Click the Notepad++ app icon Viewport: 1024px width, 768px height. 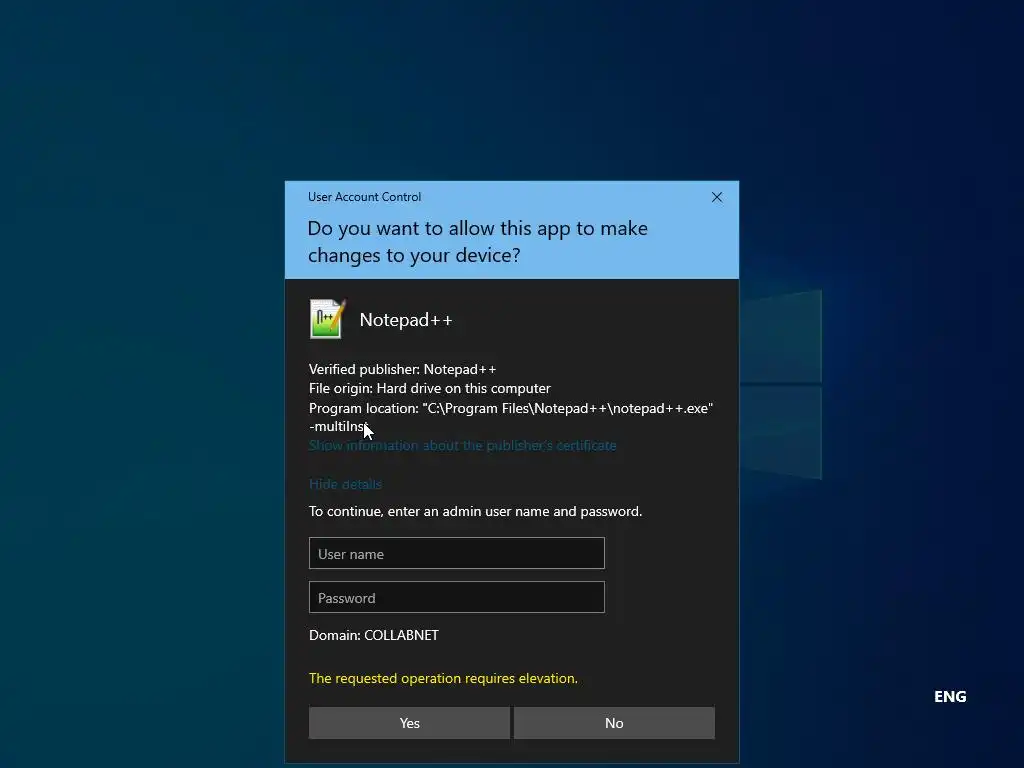[327, 319]
